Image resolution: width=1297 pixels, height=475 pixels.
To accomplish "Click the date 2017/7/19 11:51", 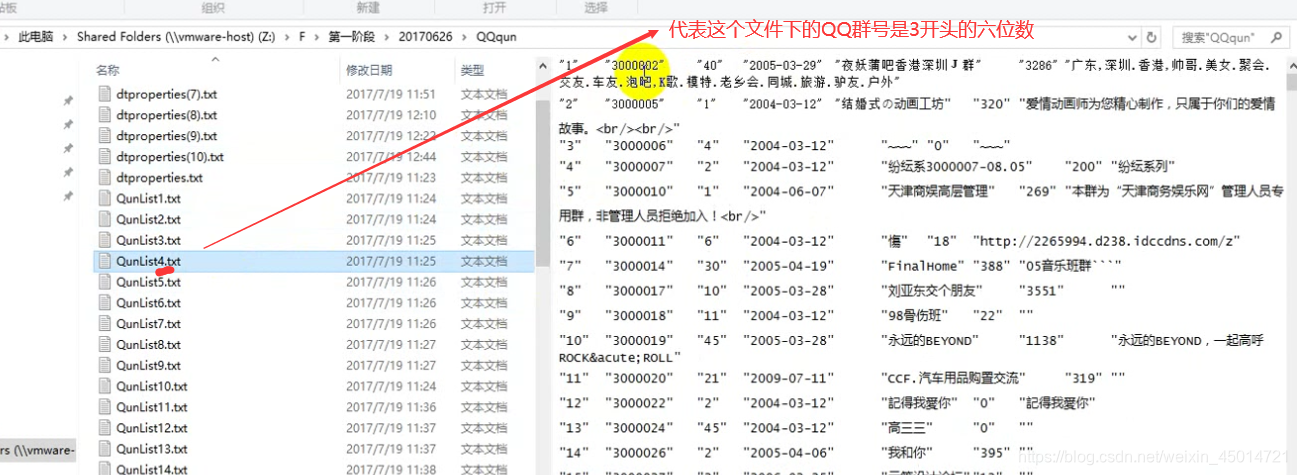I will point(391,94).
